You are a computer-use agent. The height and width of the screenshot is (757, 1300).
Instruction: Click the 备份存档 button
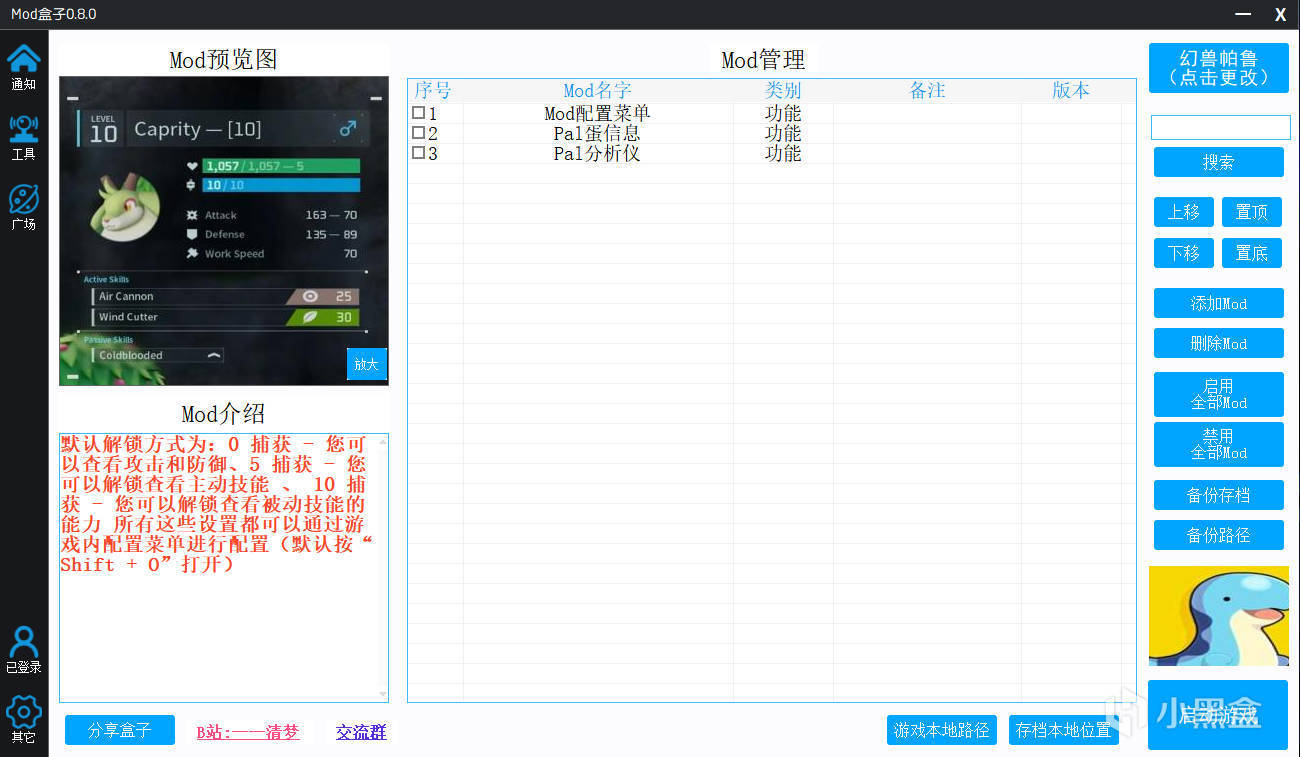click(1218, 495)
